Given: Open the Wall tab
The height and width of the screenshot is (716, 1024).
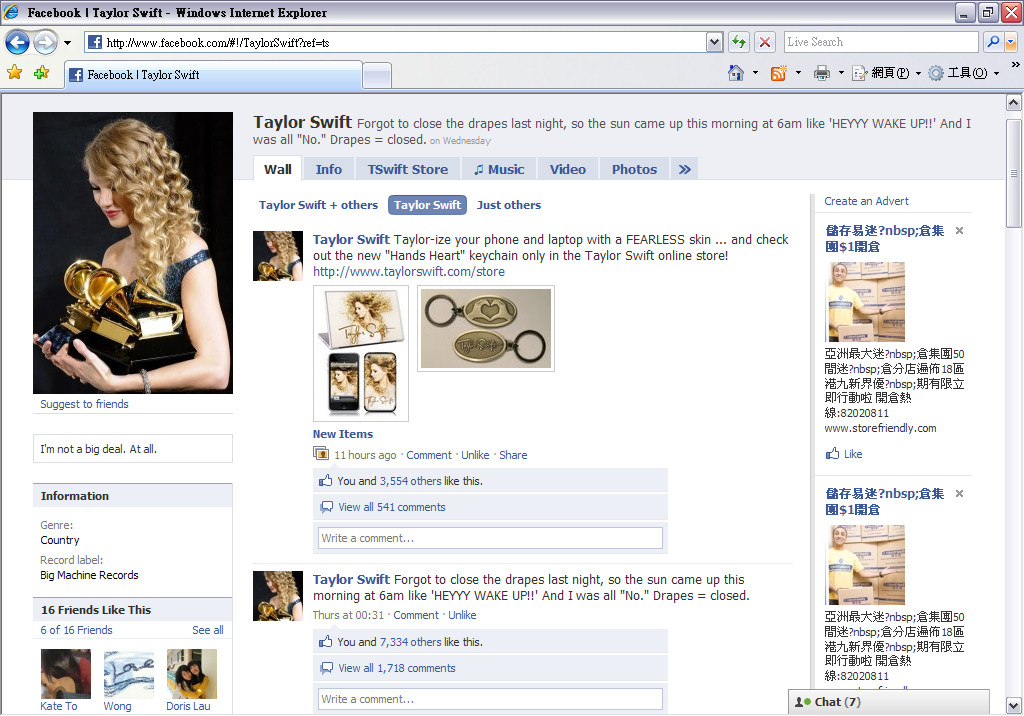Looking at the screenshot, I should coord(278,169).
